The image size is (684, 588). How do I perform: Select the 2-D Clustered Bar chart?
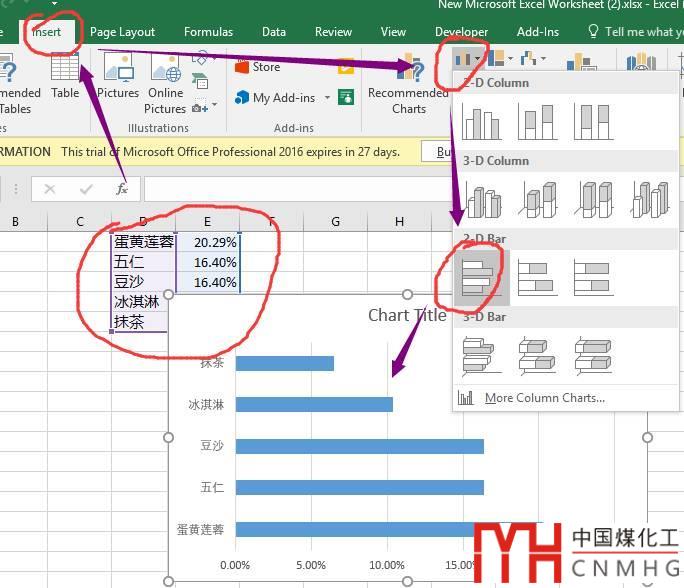coord(481,278)
